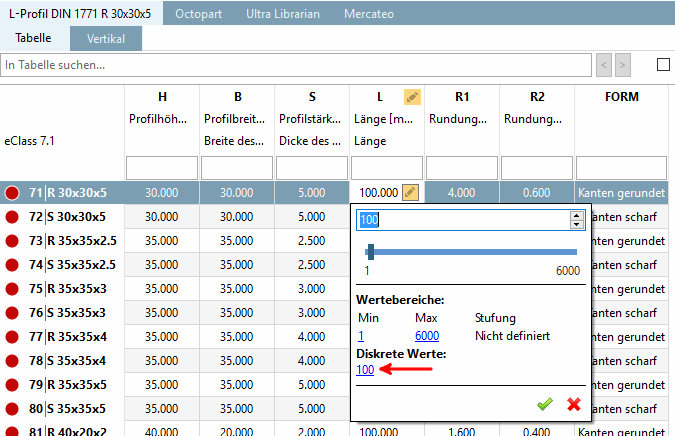Screen dimensions: 675x436
Task: Toggle the checkbox right of the search bar
Action: tap(663, 65)
